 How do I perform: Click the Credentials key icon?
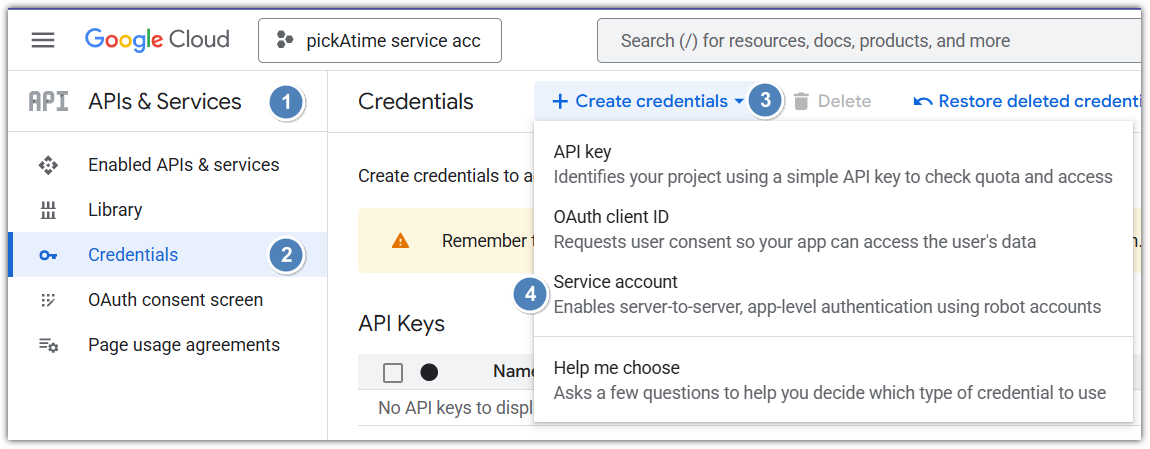tap(48, 255)
